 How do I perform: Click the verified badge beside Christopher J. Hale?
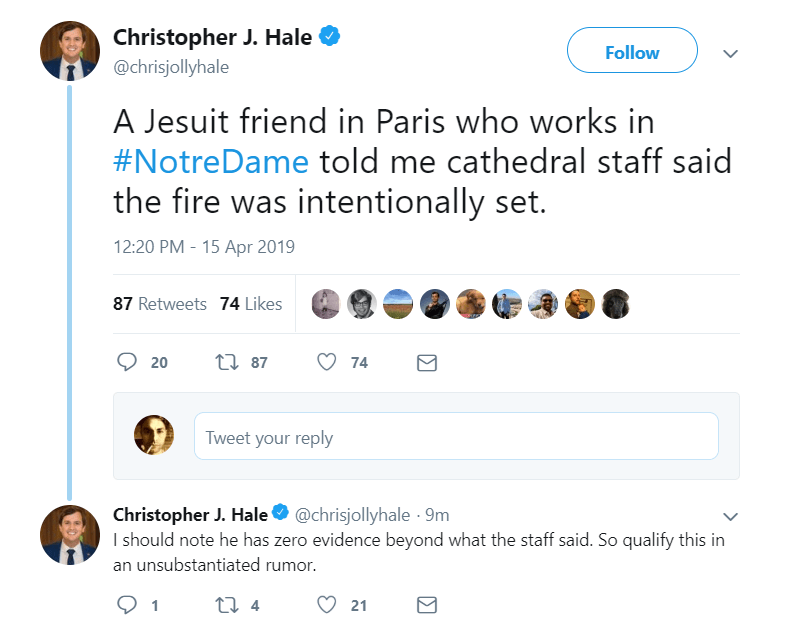coord(330,37)
